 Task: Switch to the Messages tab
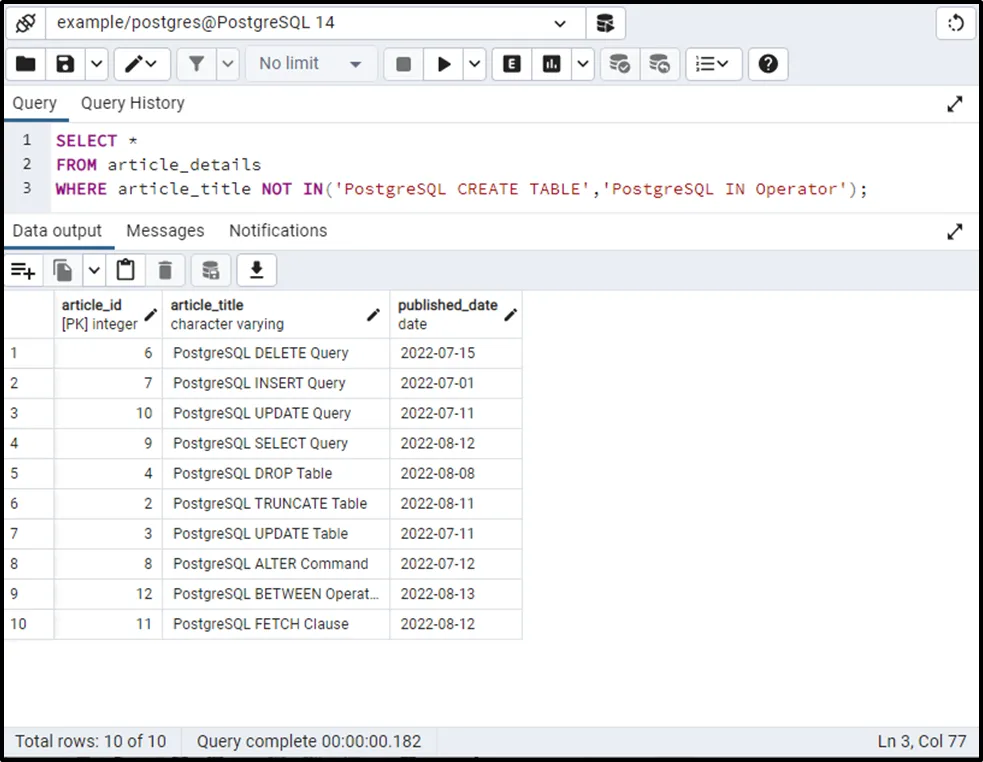165,231
